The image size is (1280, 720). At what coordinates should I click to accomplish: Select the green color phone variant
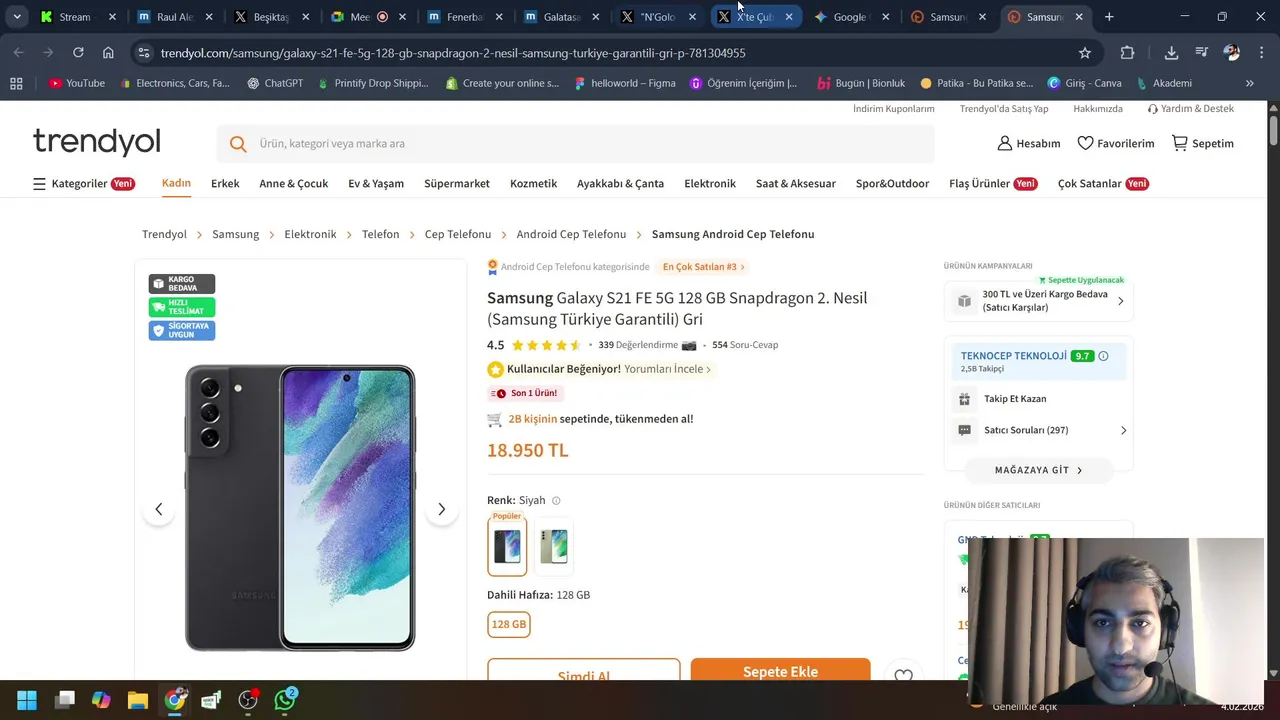(x=553, y=546)
